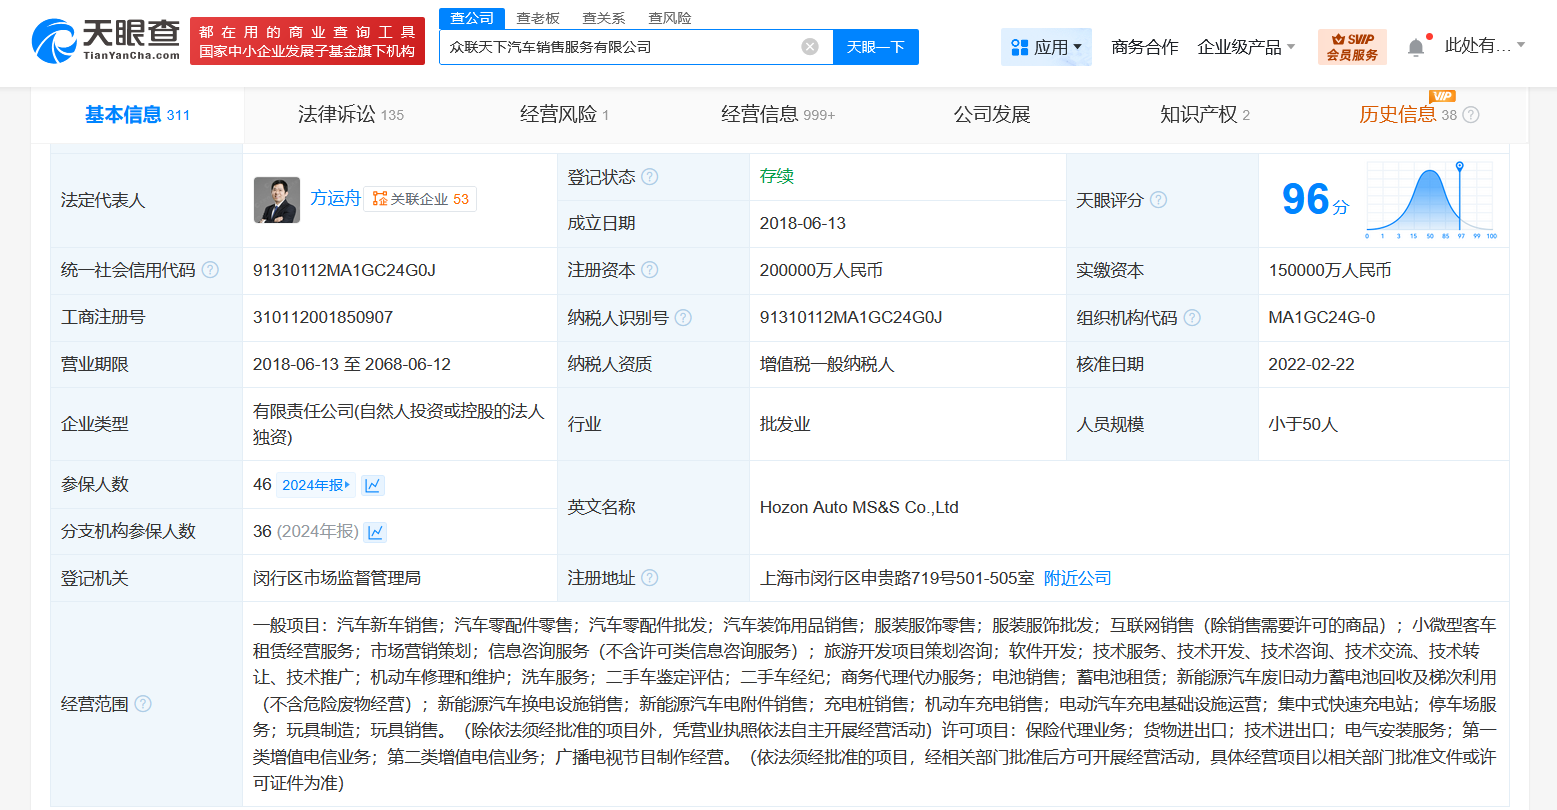This screenshot has width=1557, height=810.
Task: Open notifications via the bell icon
Action: pyautogui.click(x=1416, y=47)
